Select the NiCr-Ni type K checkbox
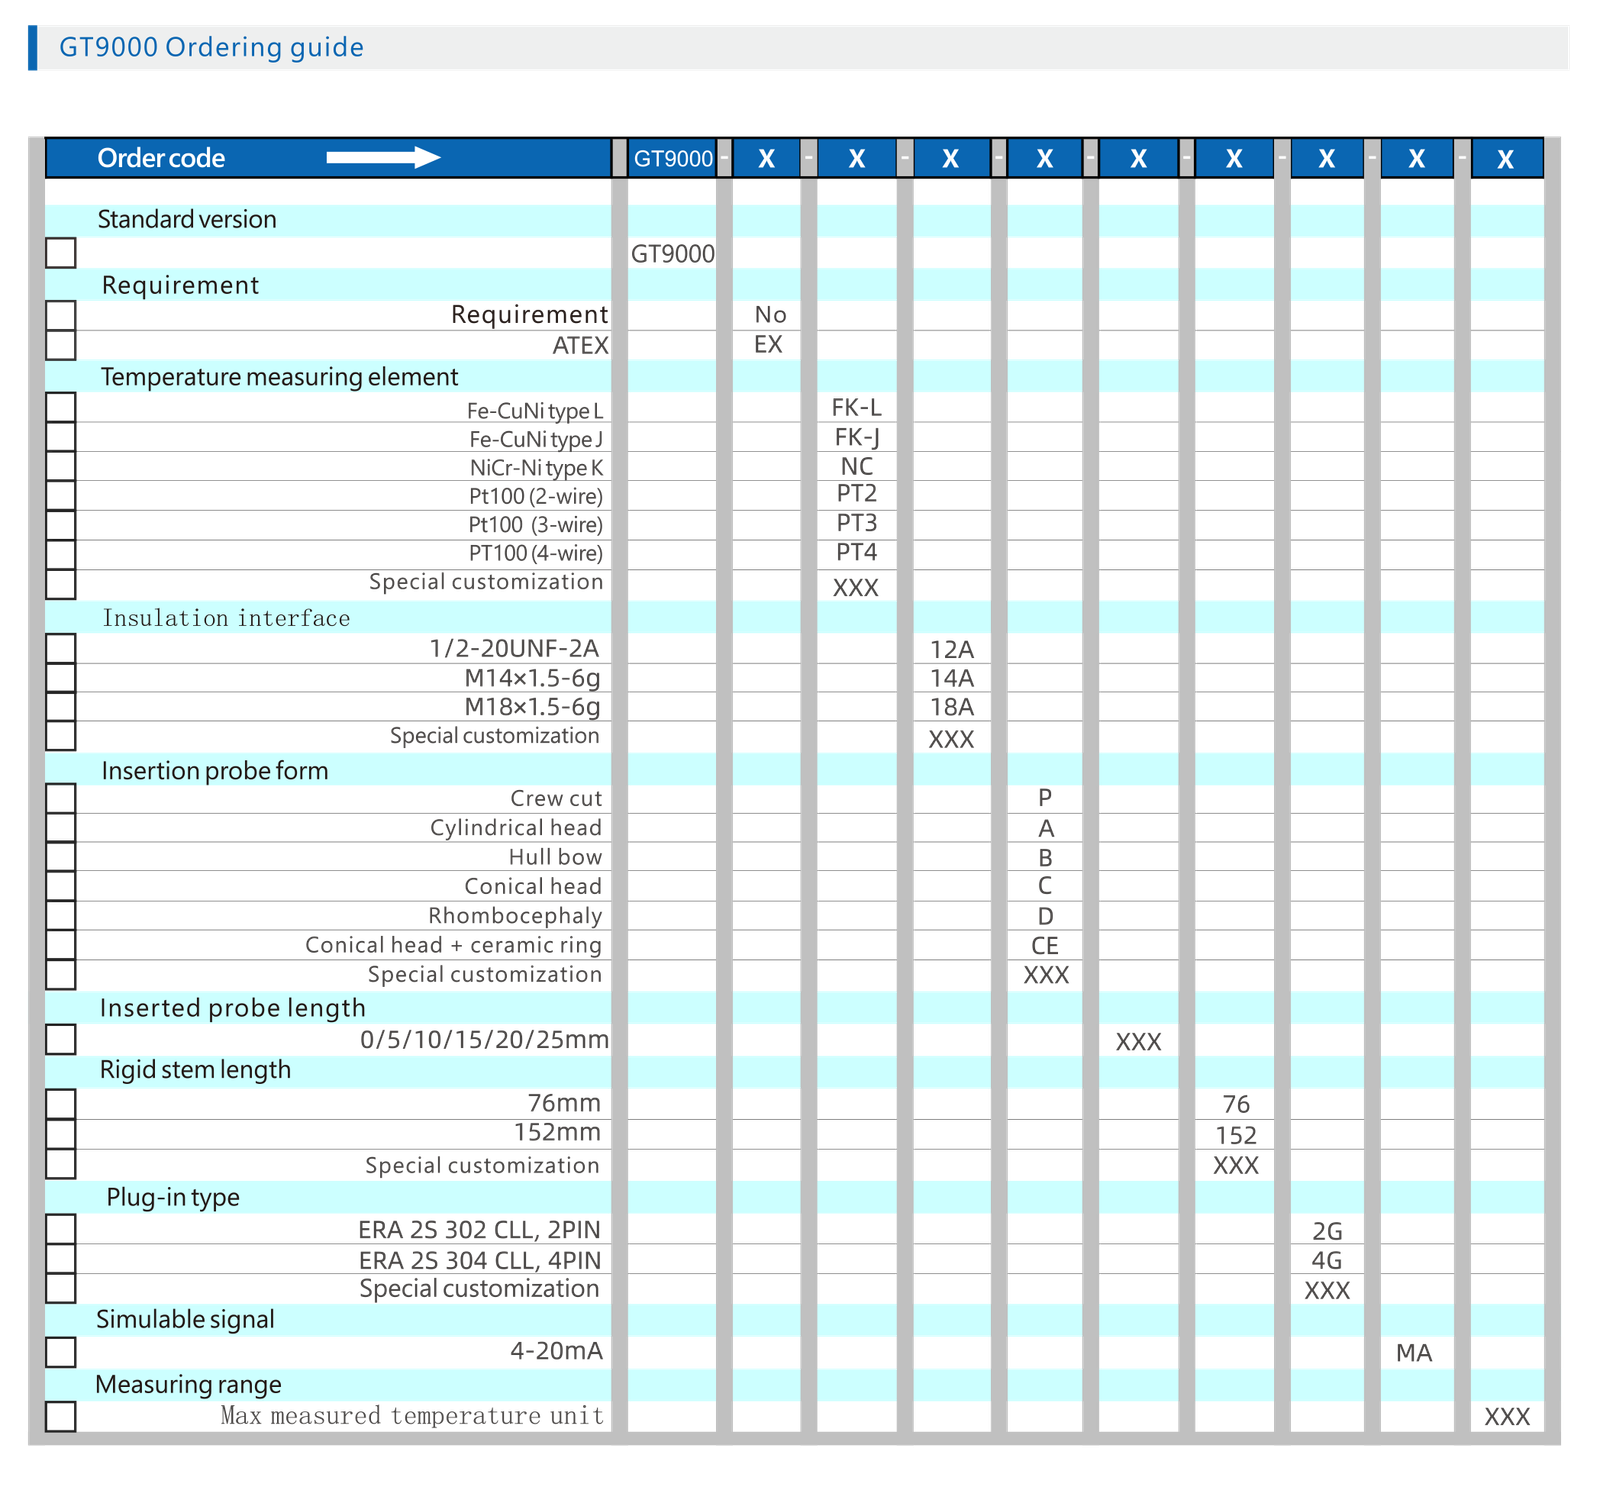1600x1490 pixels. 62,467
